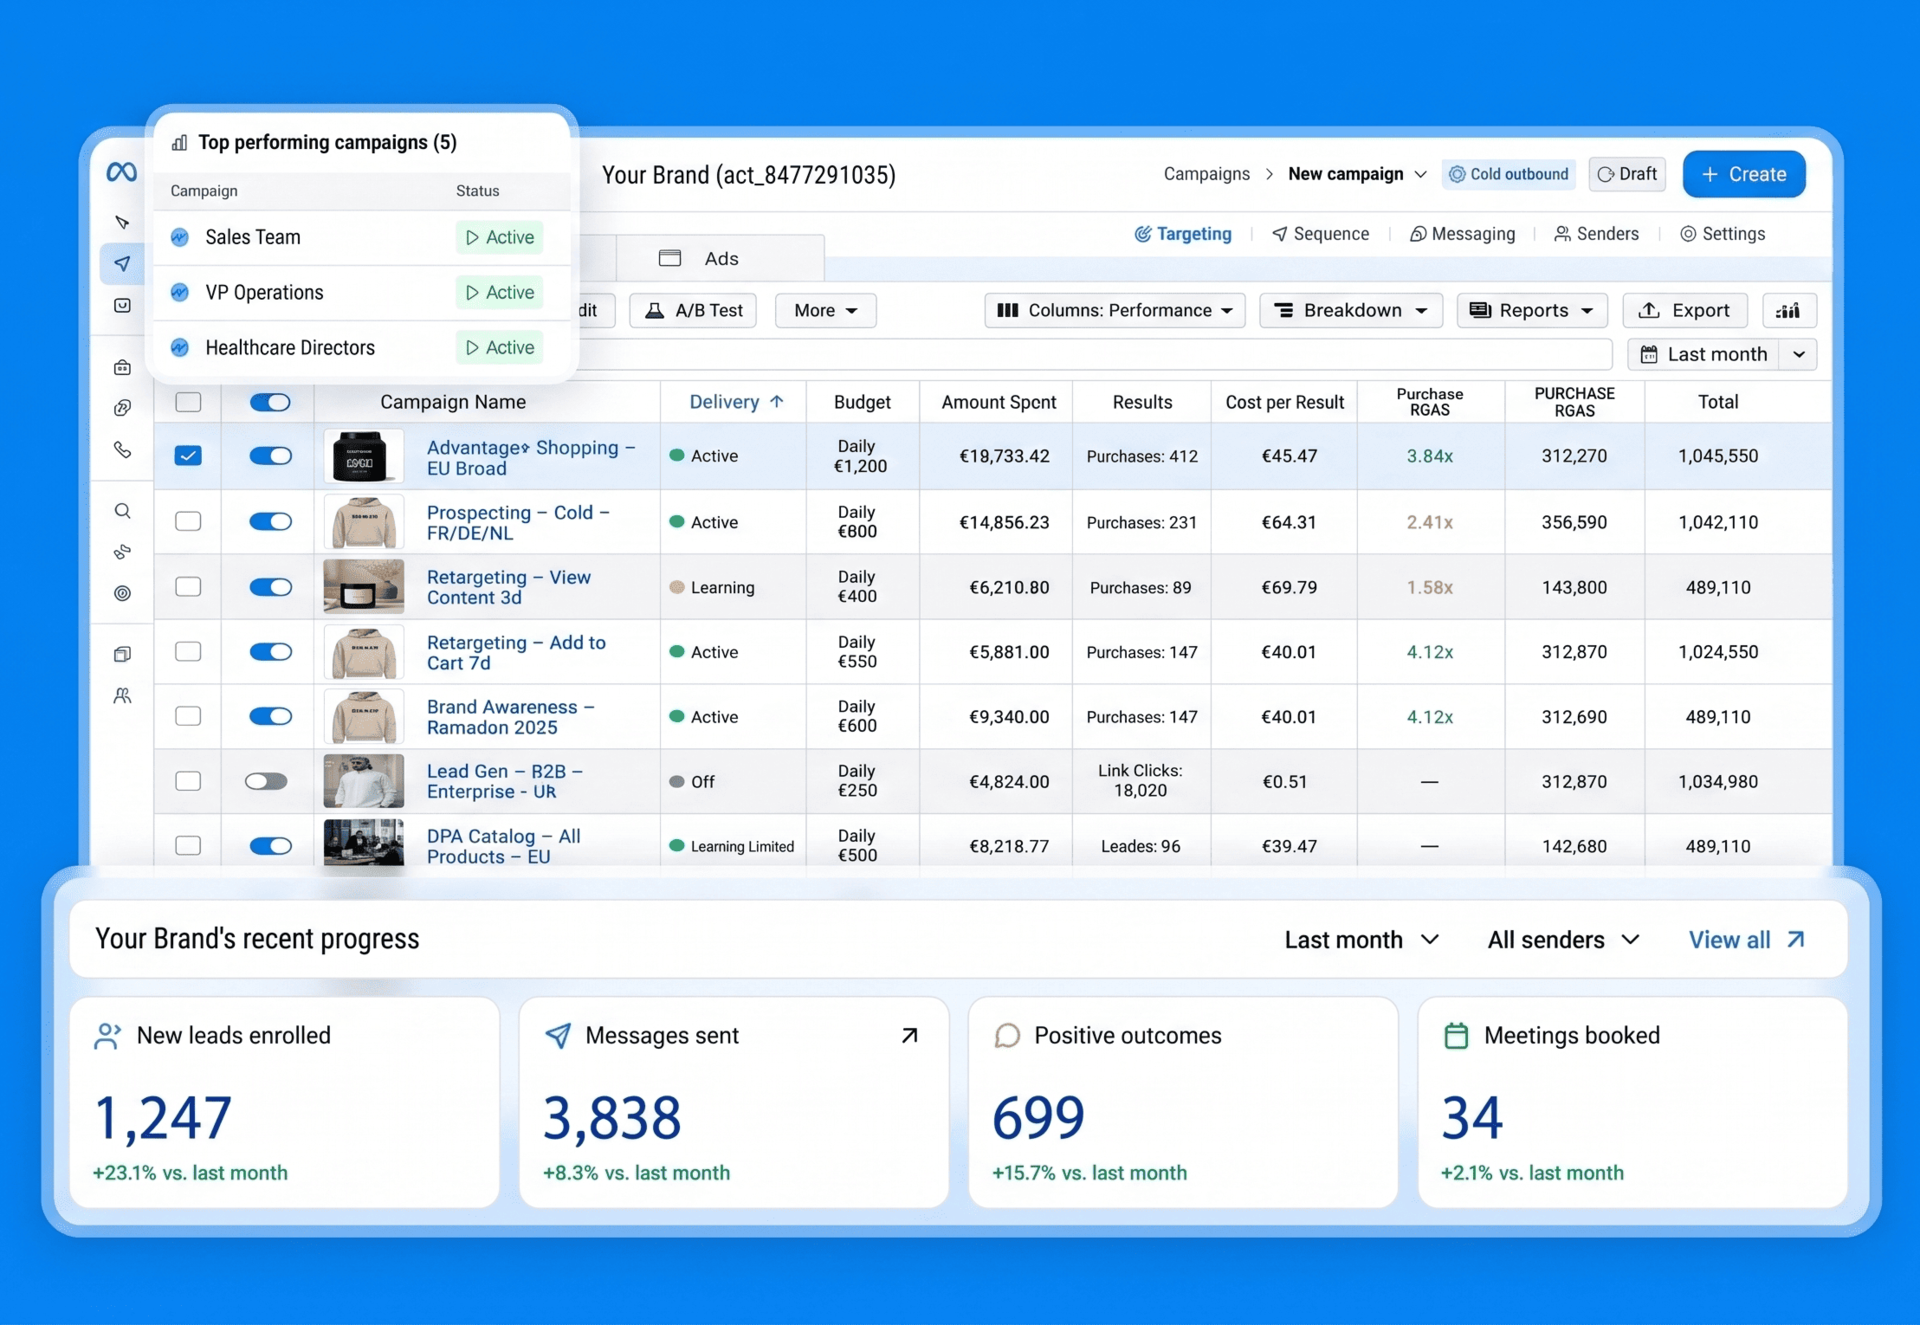The image size is (1920, 1325).
Task: Open the inbox sidebar icon
Action: point(122,305)
